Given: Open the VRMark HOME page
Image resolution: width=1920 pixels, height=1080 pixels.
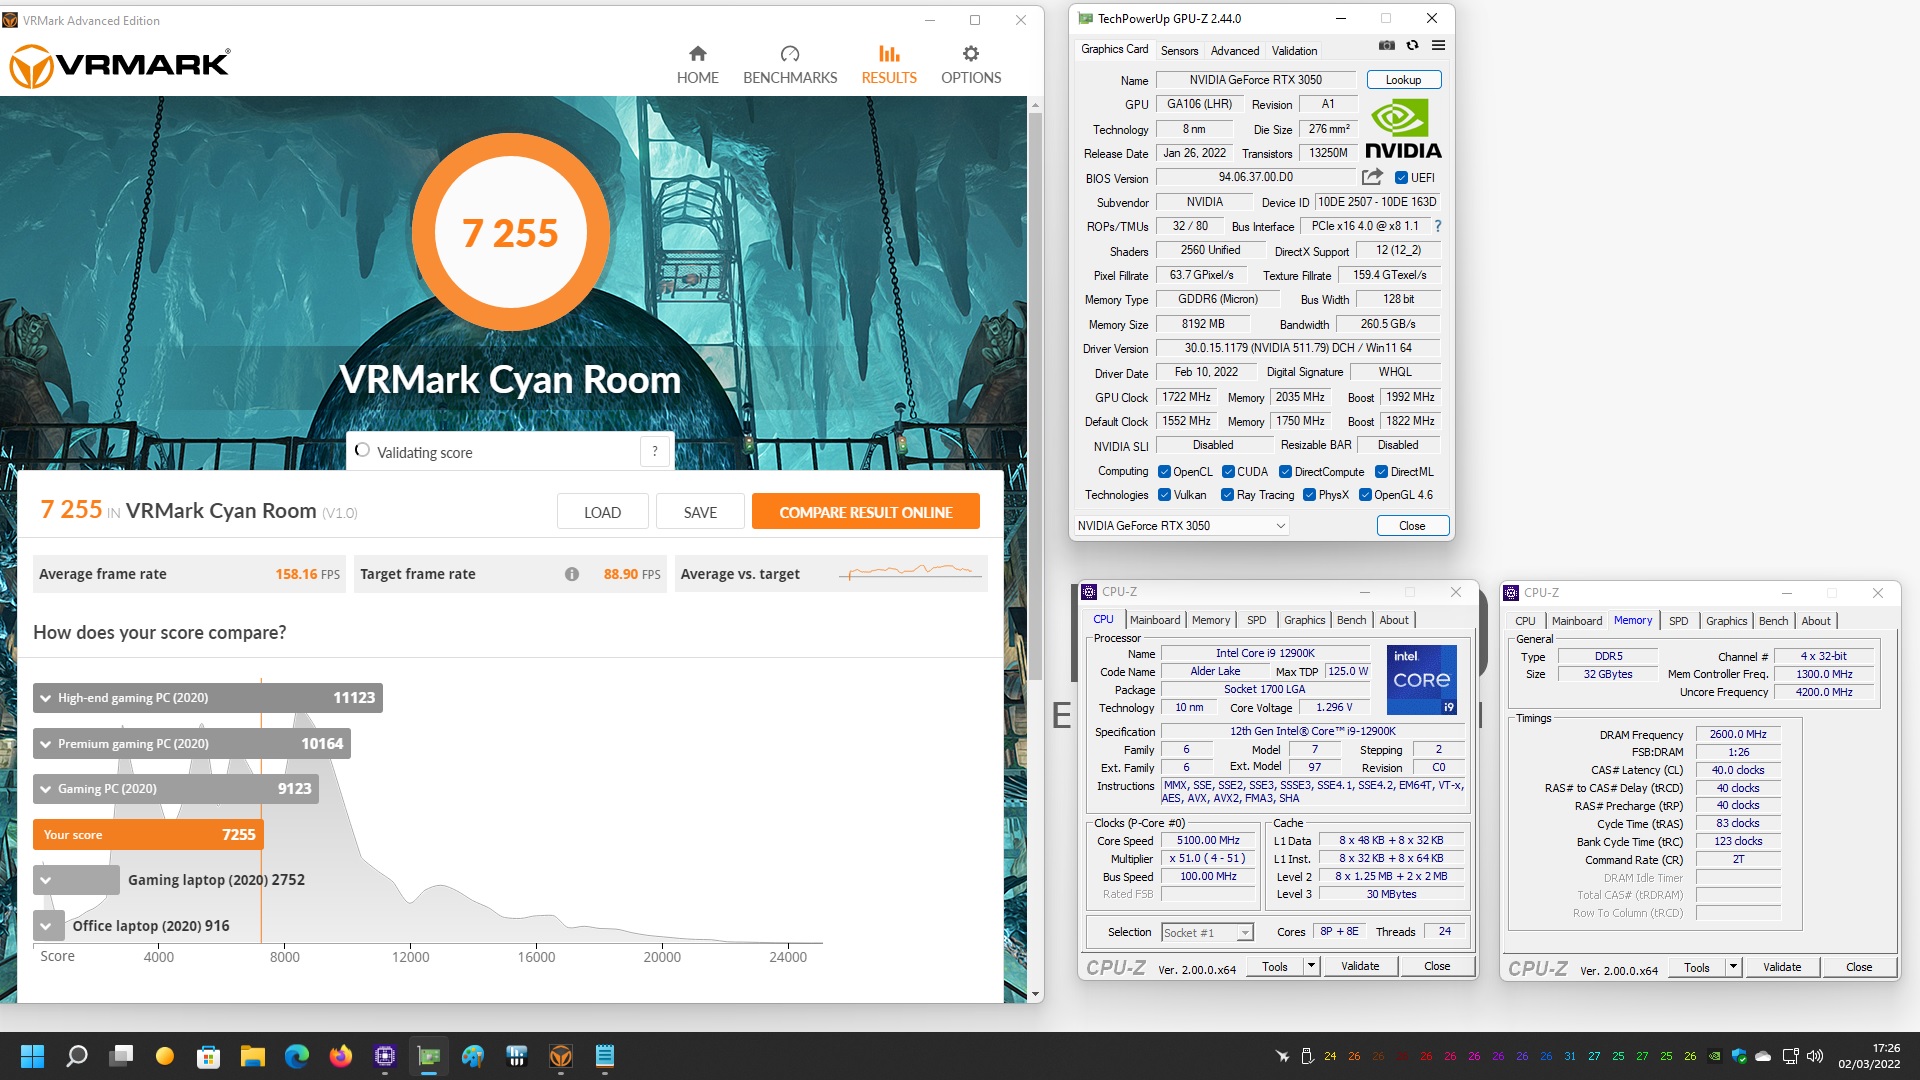Looking at the screenshot, I should pyautogui.click(x=697, y=65).
